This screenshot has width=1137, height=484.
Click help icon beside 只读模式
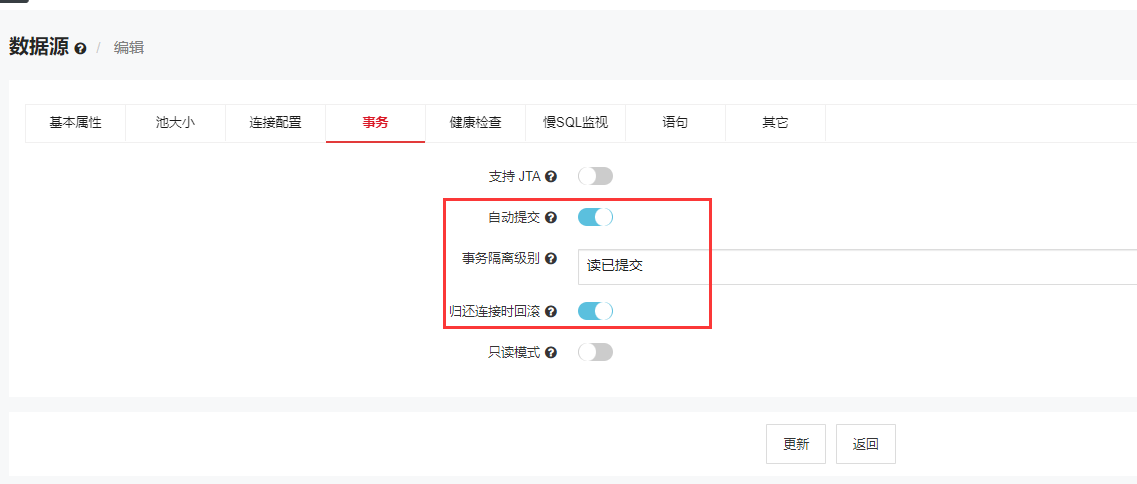click(x=551, y=353)
